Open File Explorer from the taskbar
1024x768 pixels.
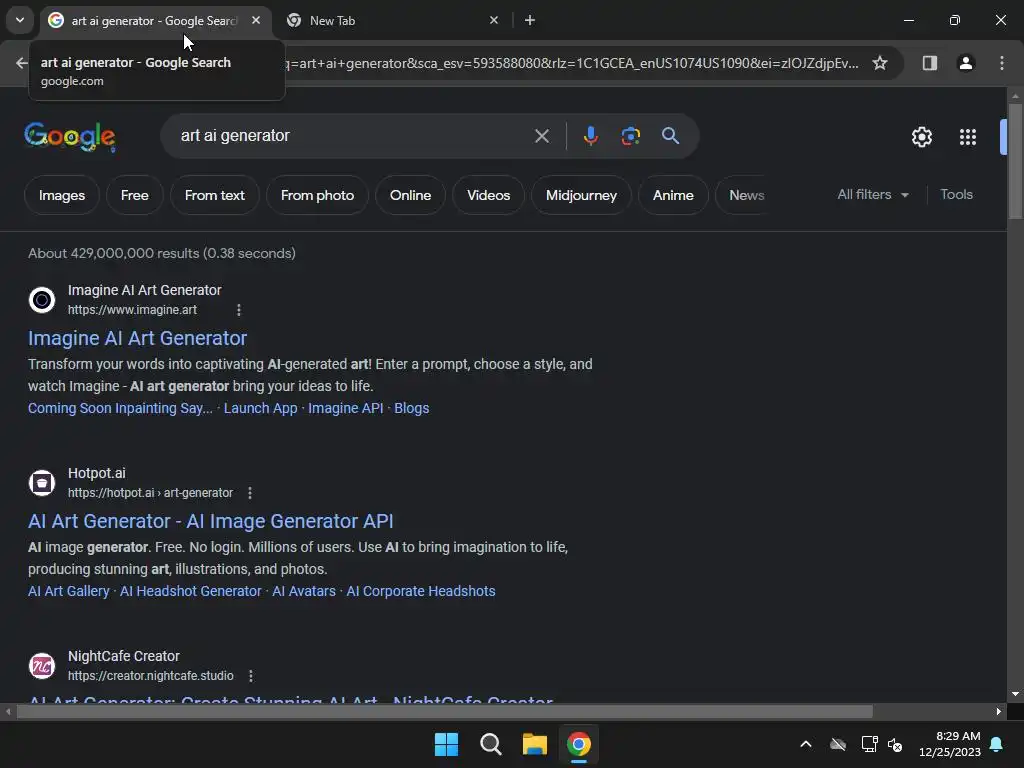pos(534,744)
